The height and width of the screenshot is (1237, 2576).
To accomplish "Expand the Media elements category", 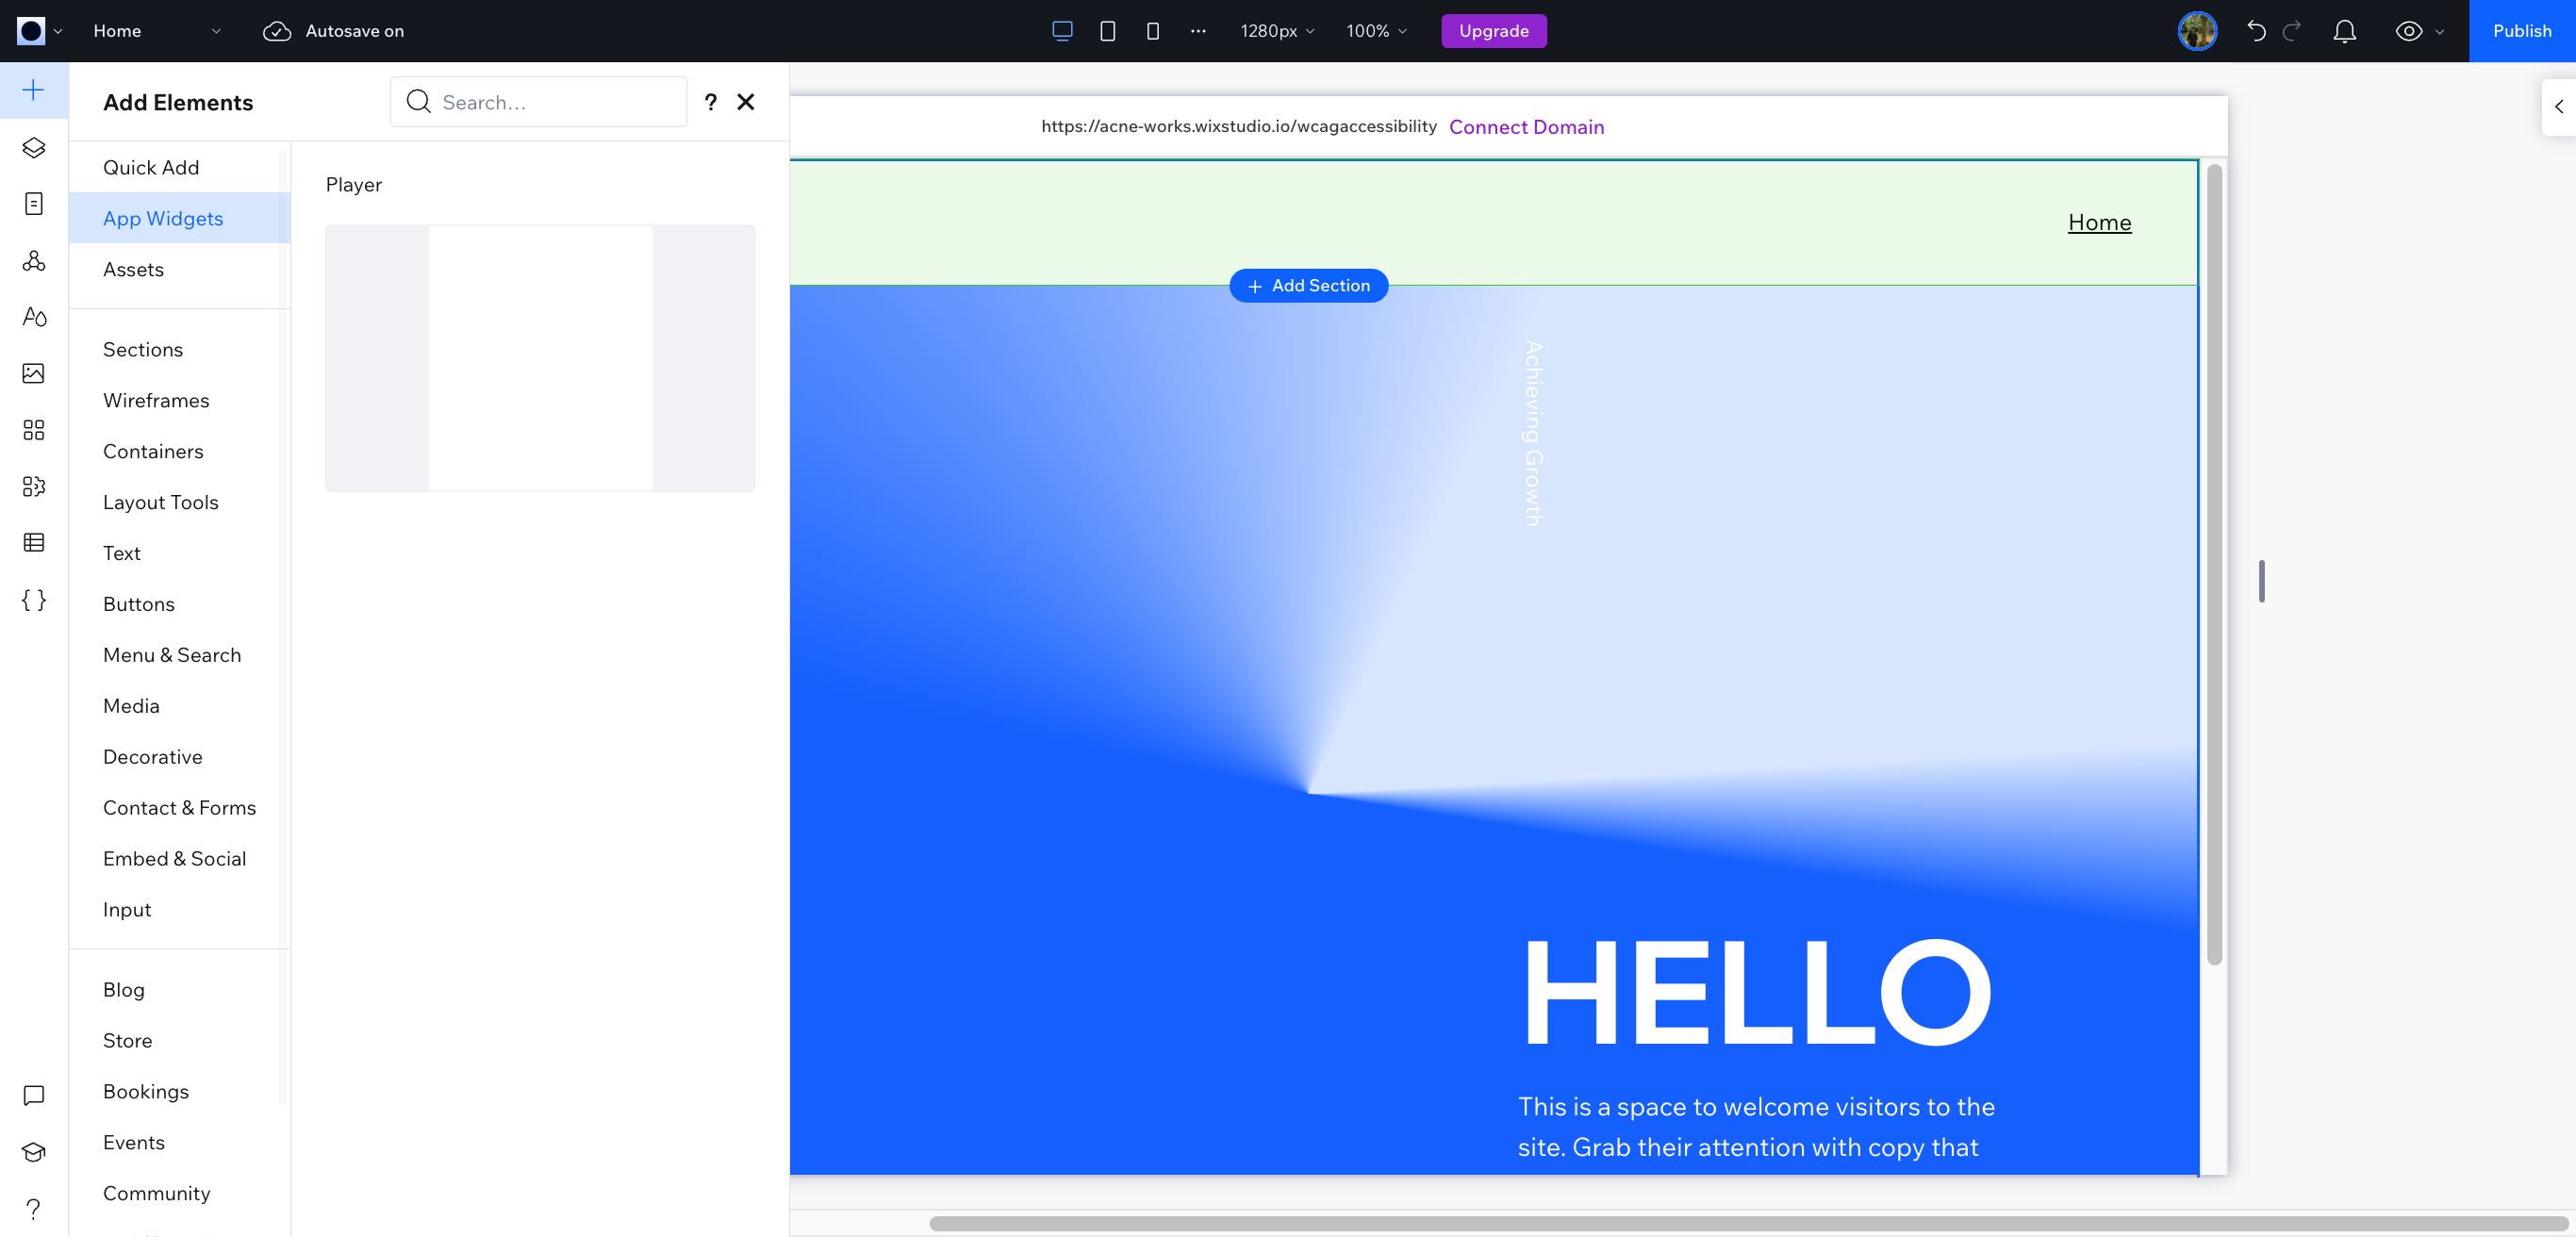I will point(130,704).
